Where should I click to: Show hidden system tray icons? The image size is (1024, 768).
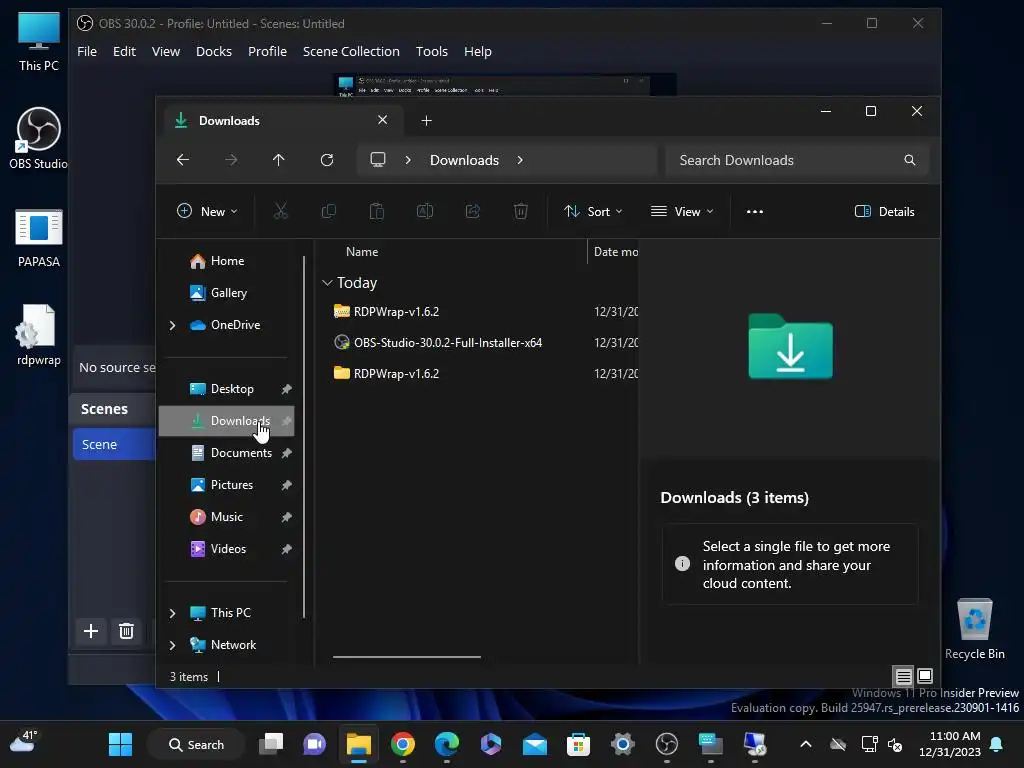point(806,744)
